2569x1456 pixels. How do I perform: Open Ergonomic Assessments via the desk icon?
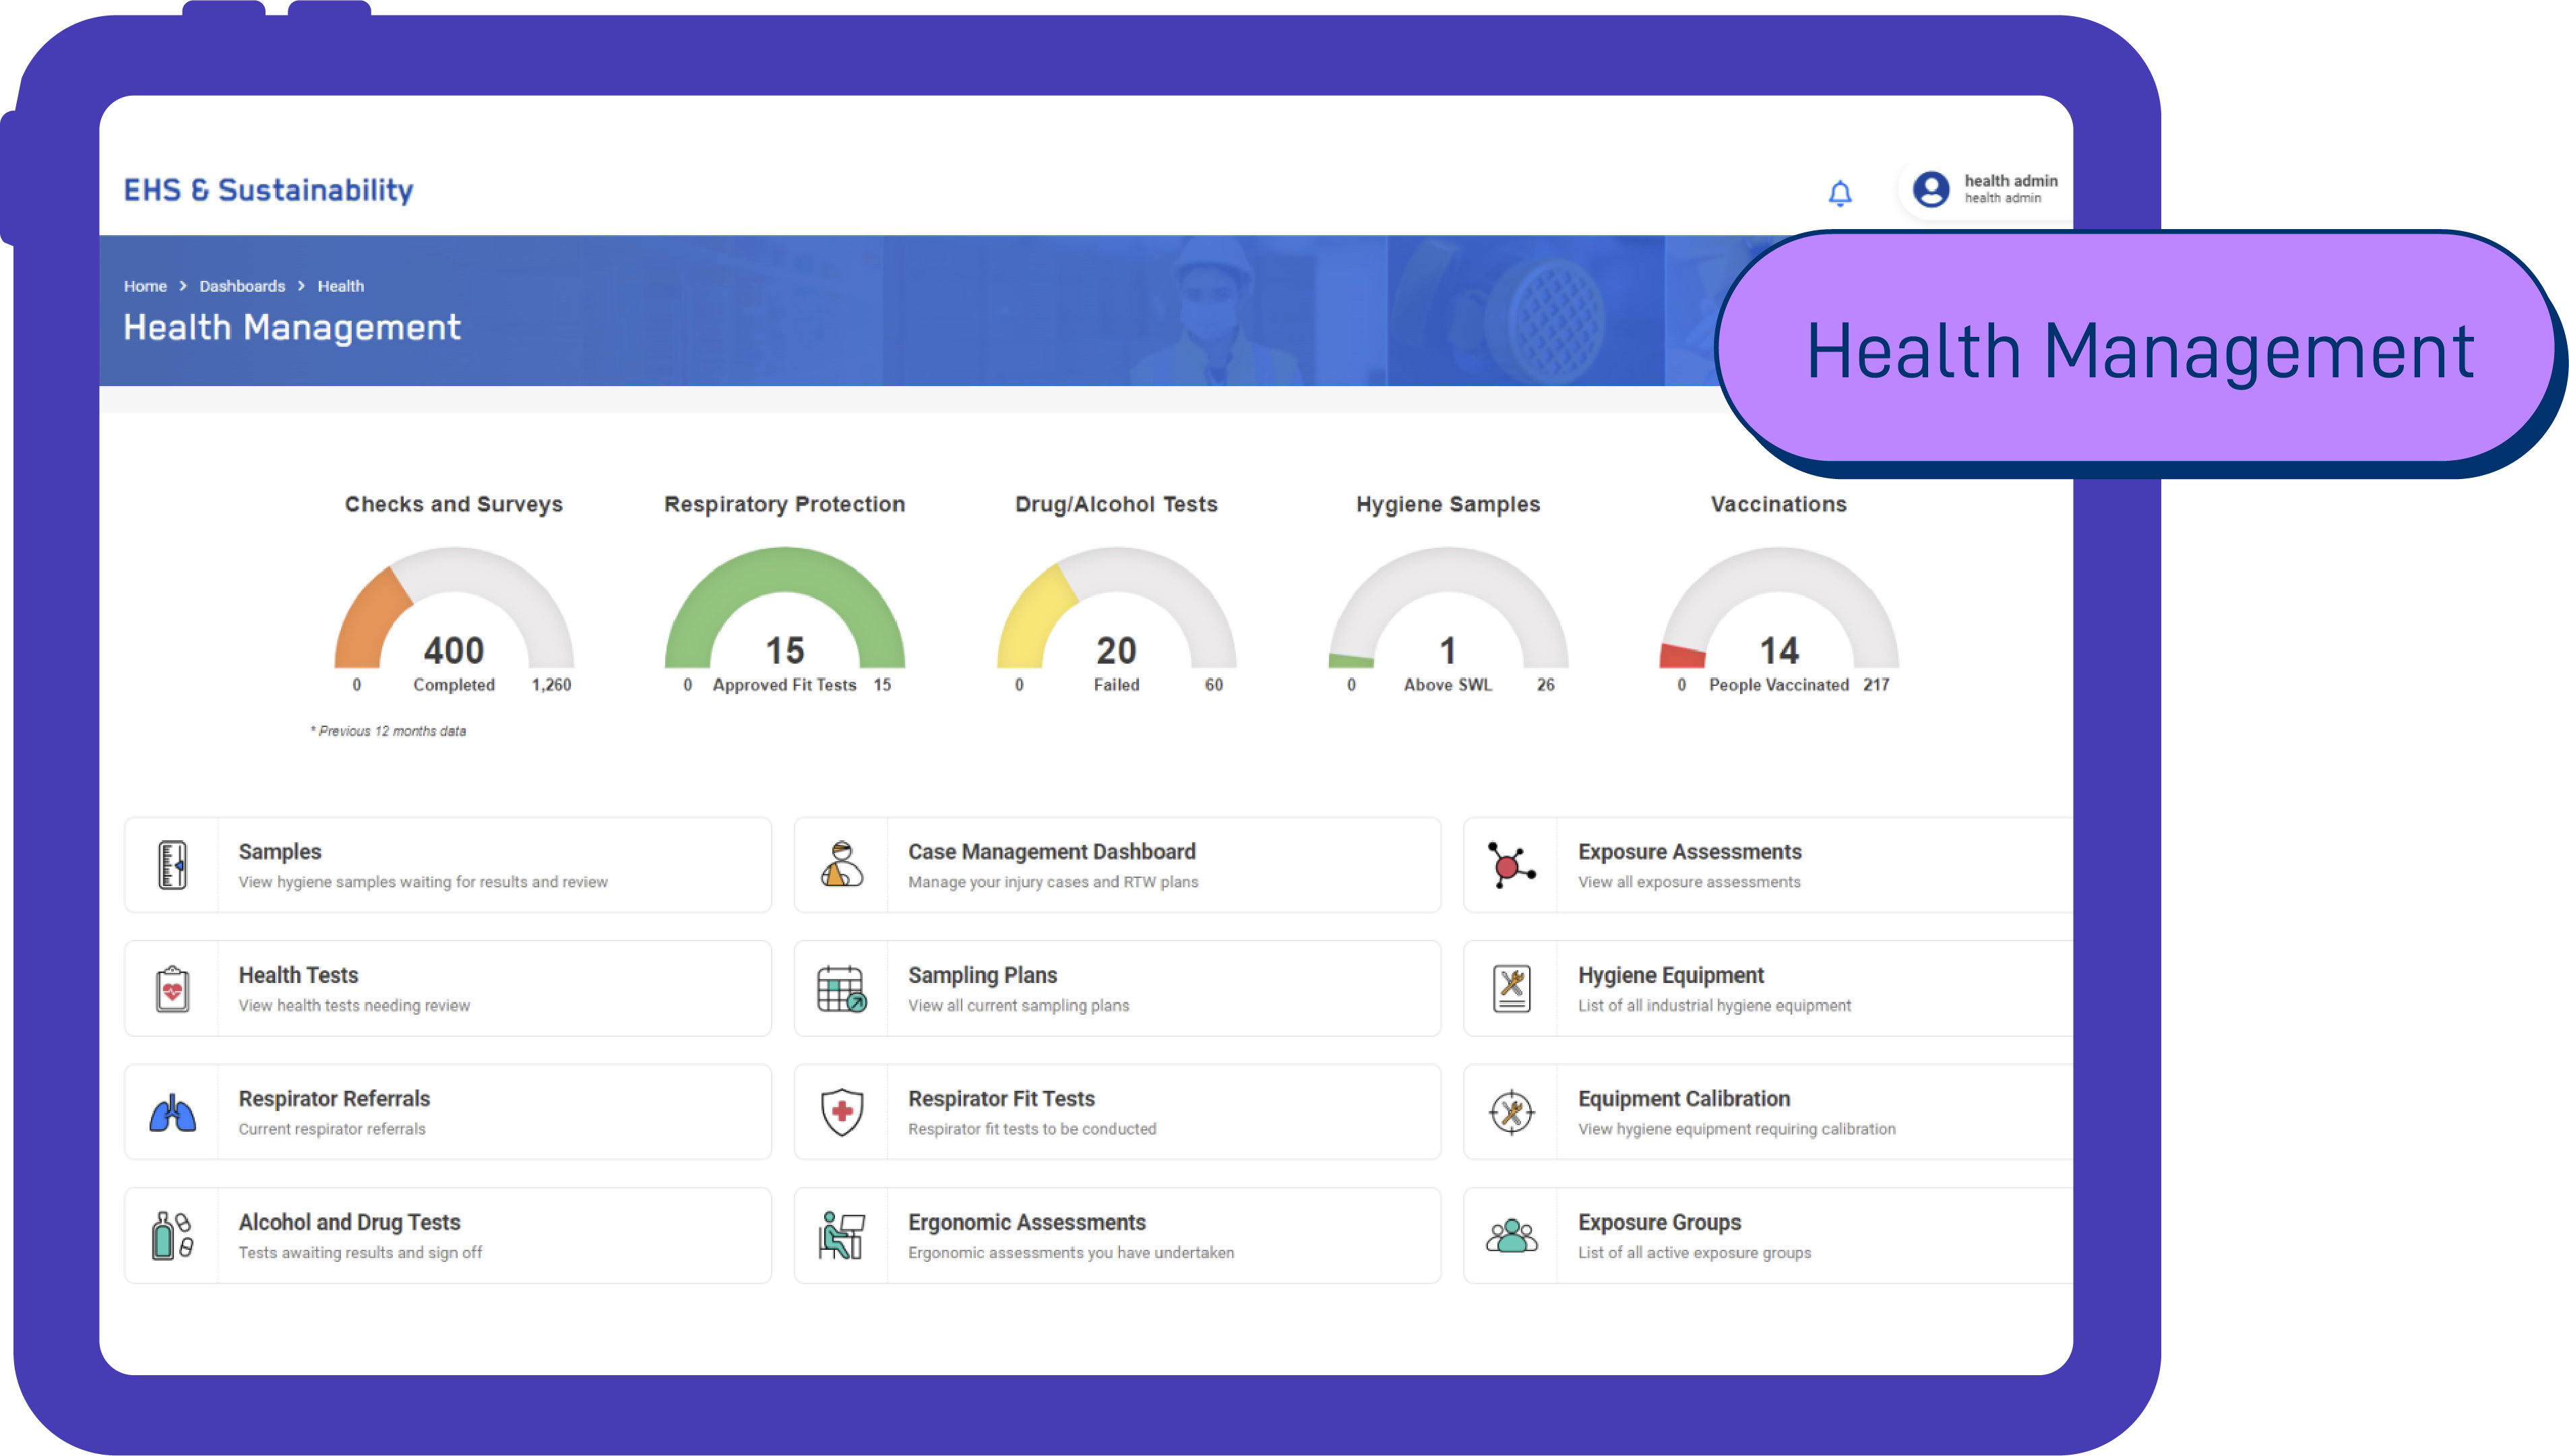842,1235
